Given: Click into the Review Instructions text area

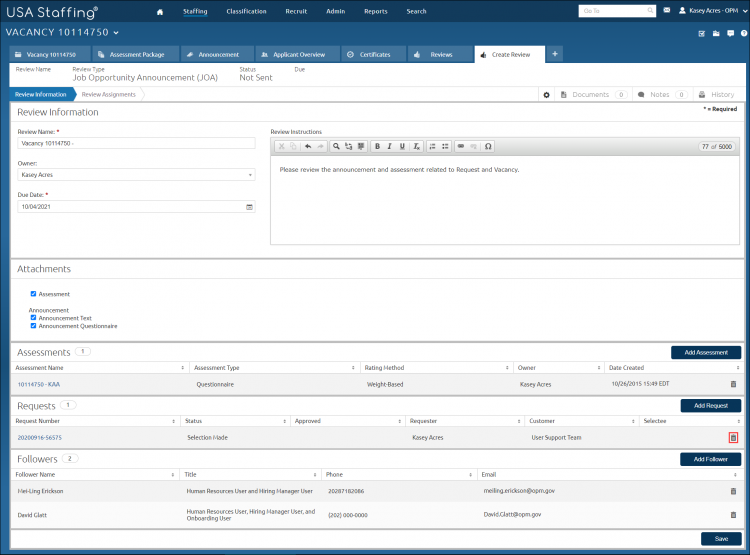Looking at the screenshot, I should click(505, 200).
